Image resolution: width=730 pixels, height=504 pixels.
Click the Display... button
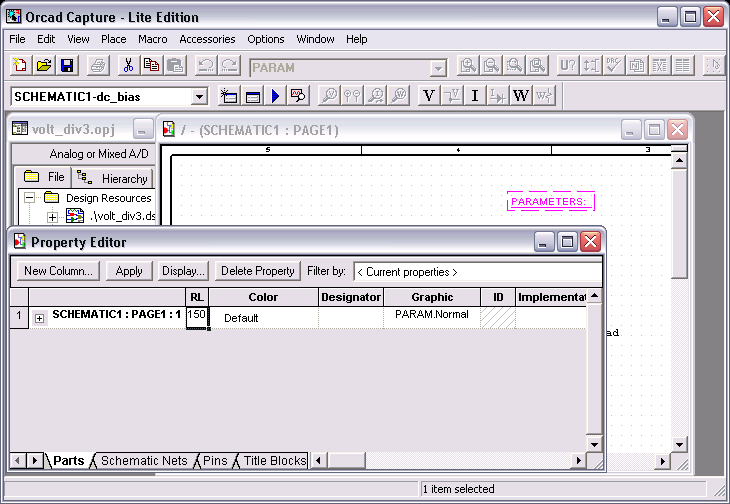pos(183,271)
